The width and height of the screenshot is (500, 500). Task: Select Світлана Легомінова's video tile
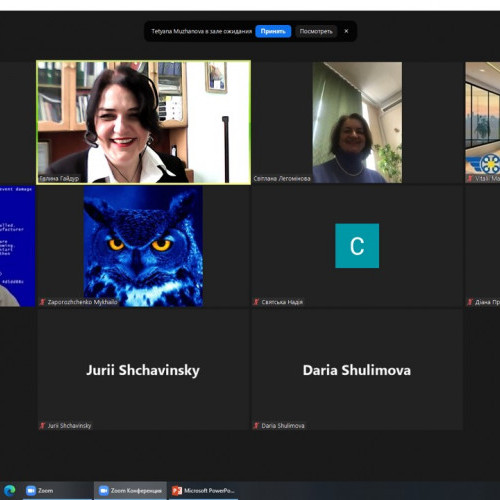[357, 122]
